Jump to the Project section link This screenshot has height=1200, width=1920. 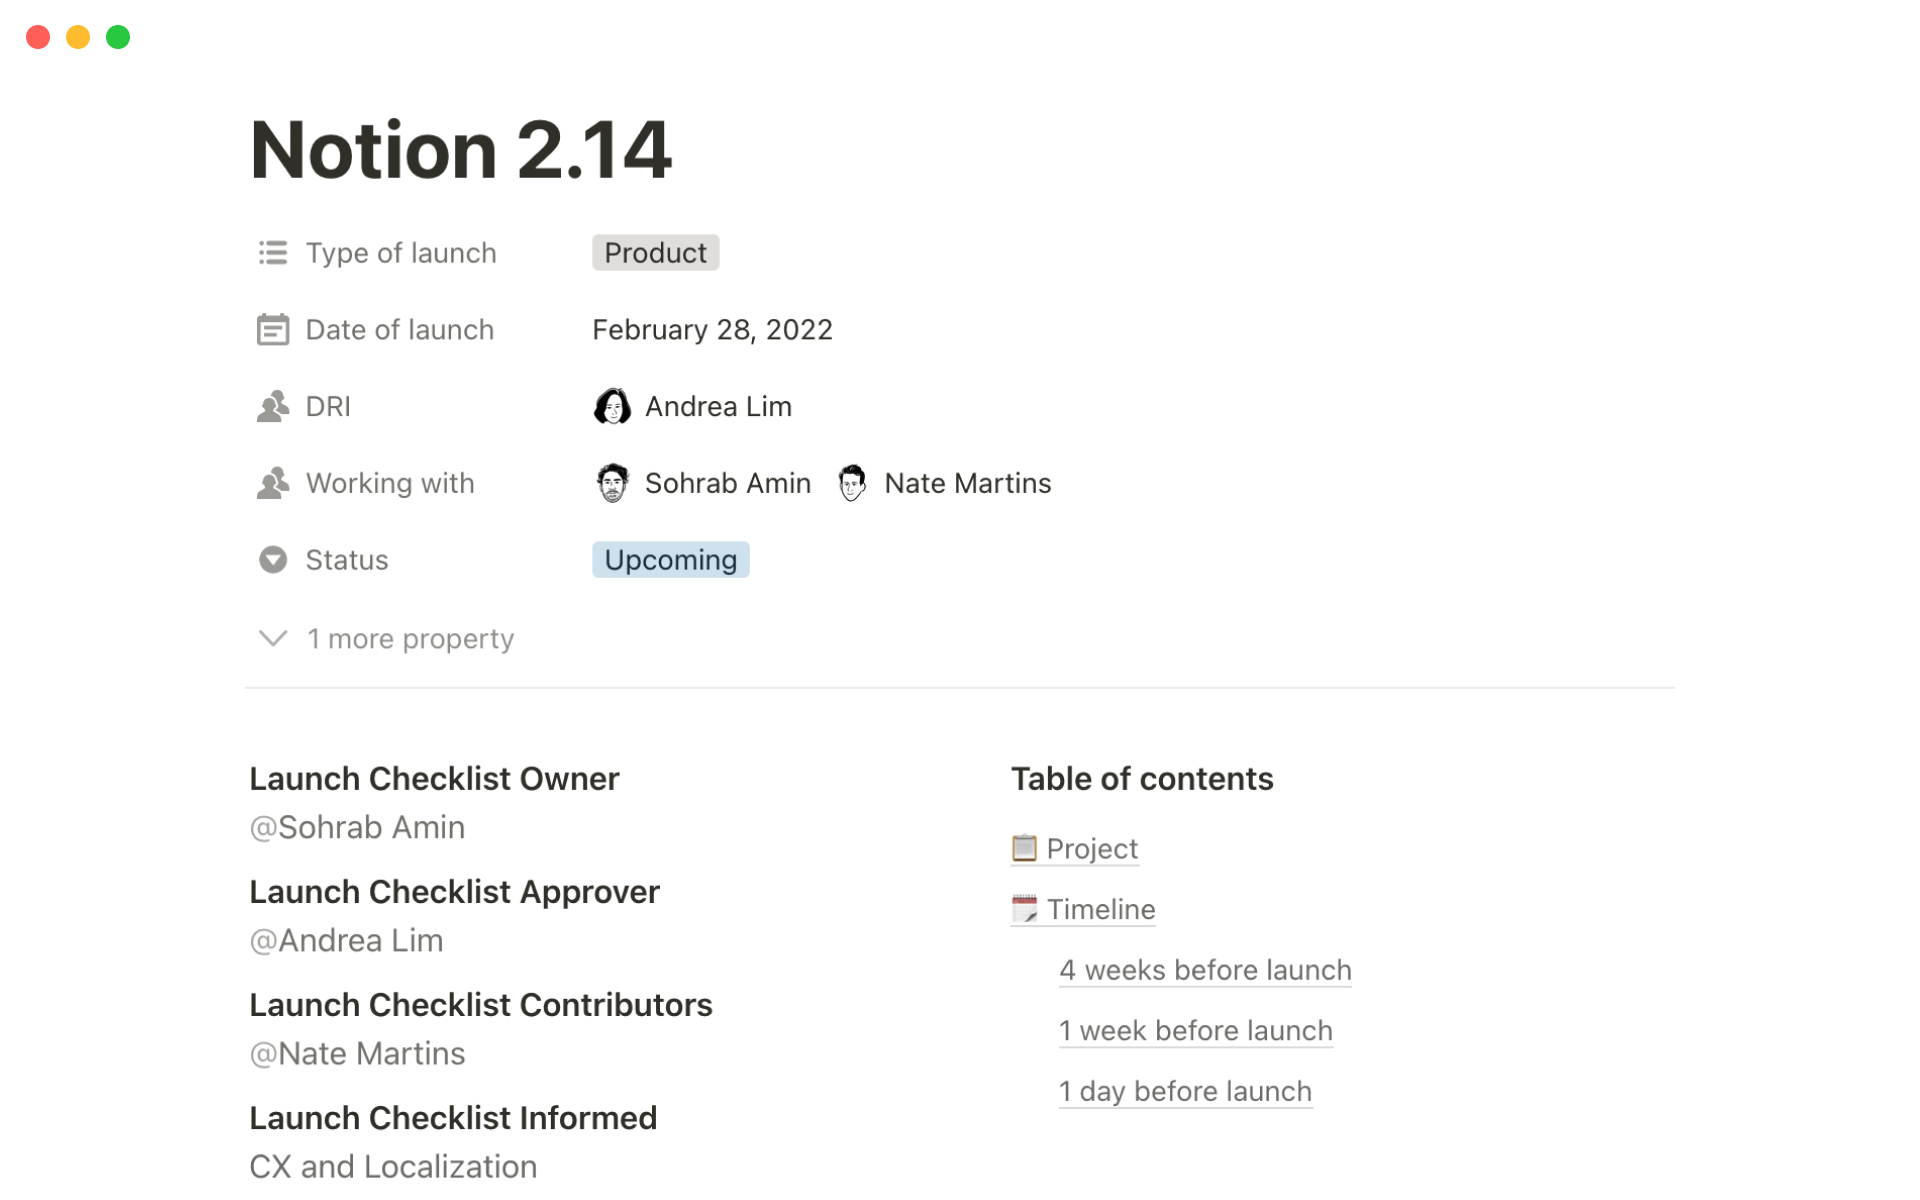(x=1091, y=849)
